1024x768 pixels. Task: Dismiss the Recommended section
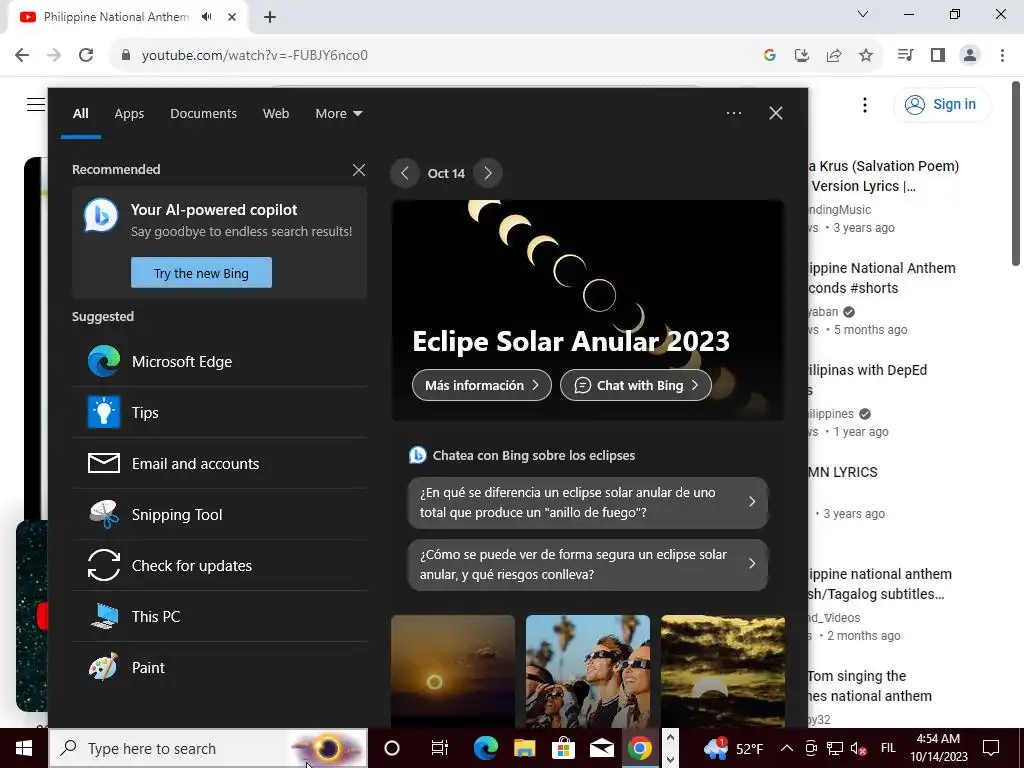click(x=359, y=170)
